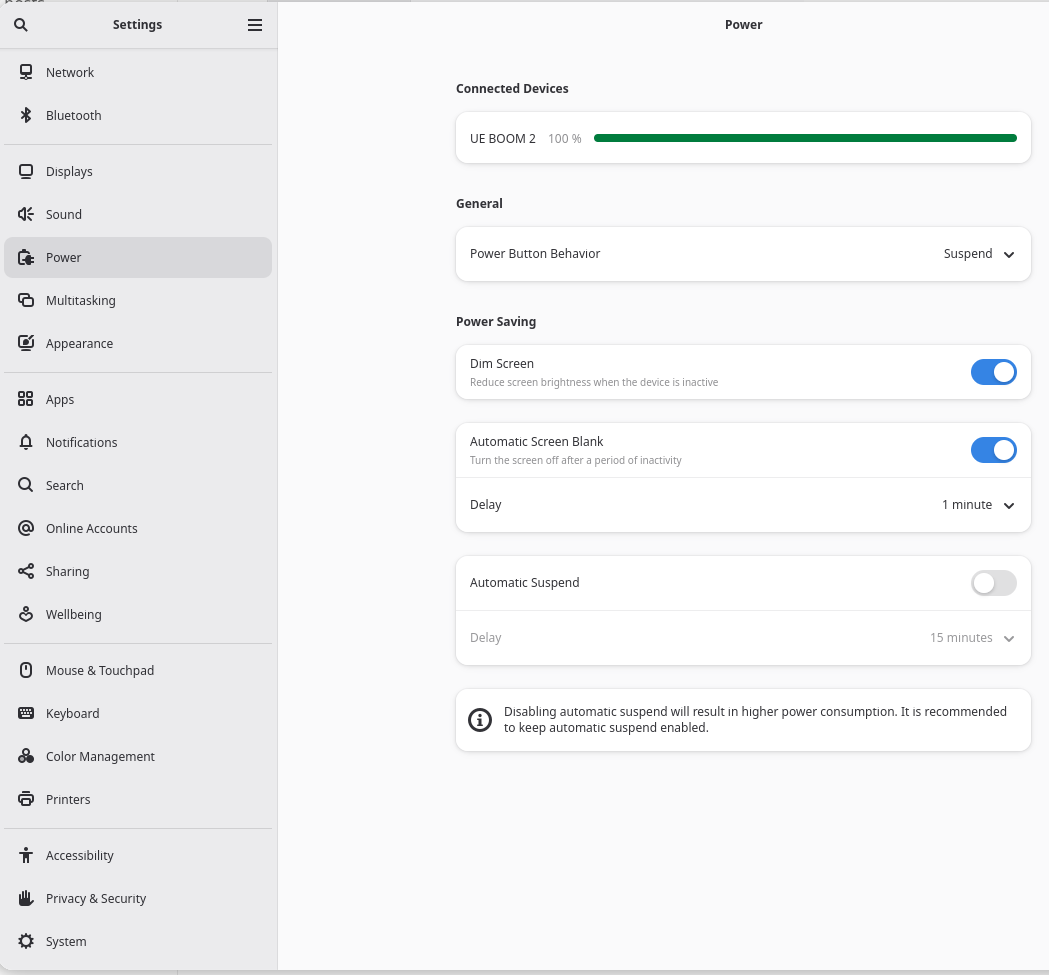Open Power Button Behavior dropdown
Image resolution: width=1049 pixels, height=975 pixels.
(979, 254)
